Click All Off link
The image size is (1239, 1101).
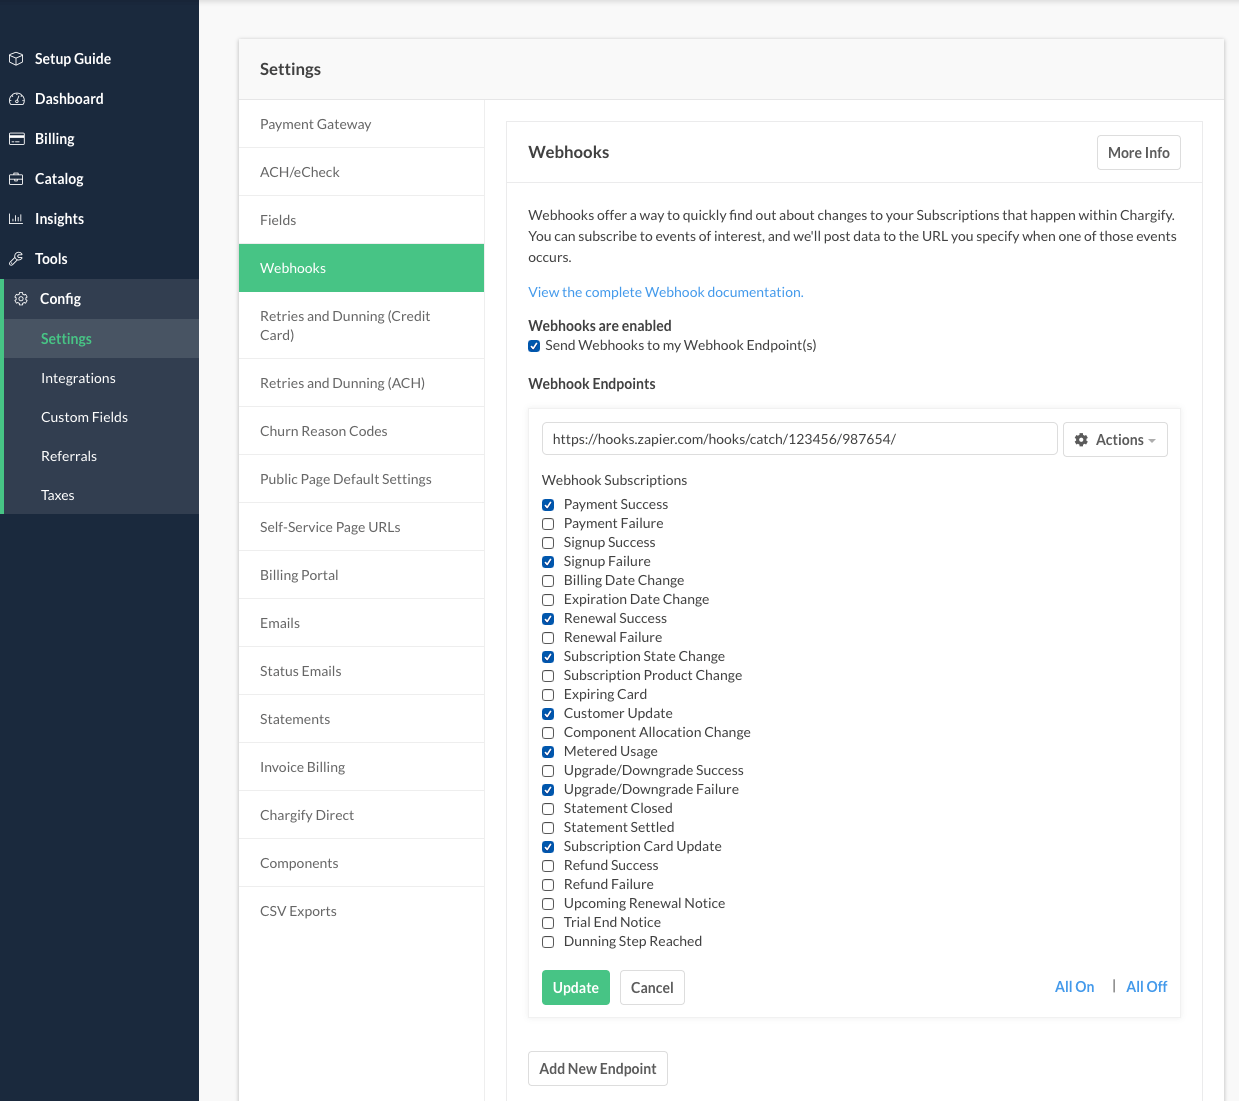(x=1146, y=987)
